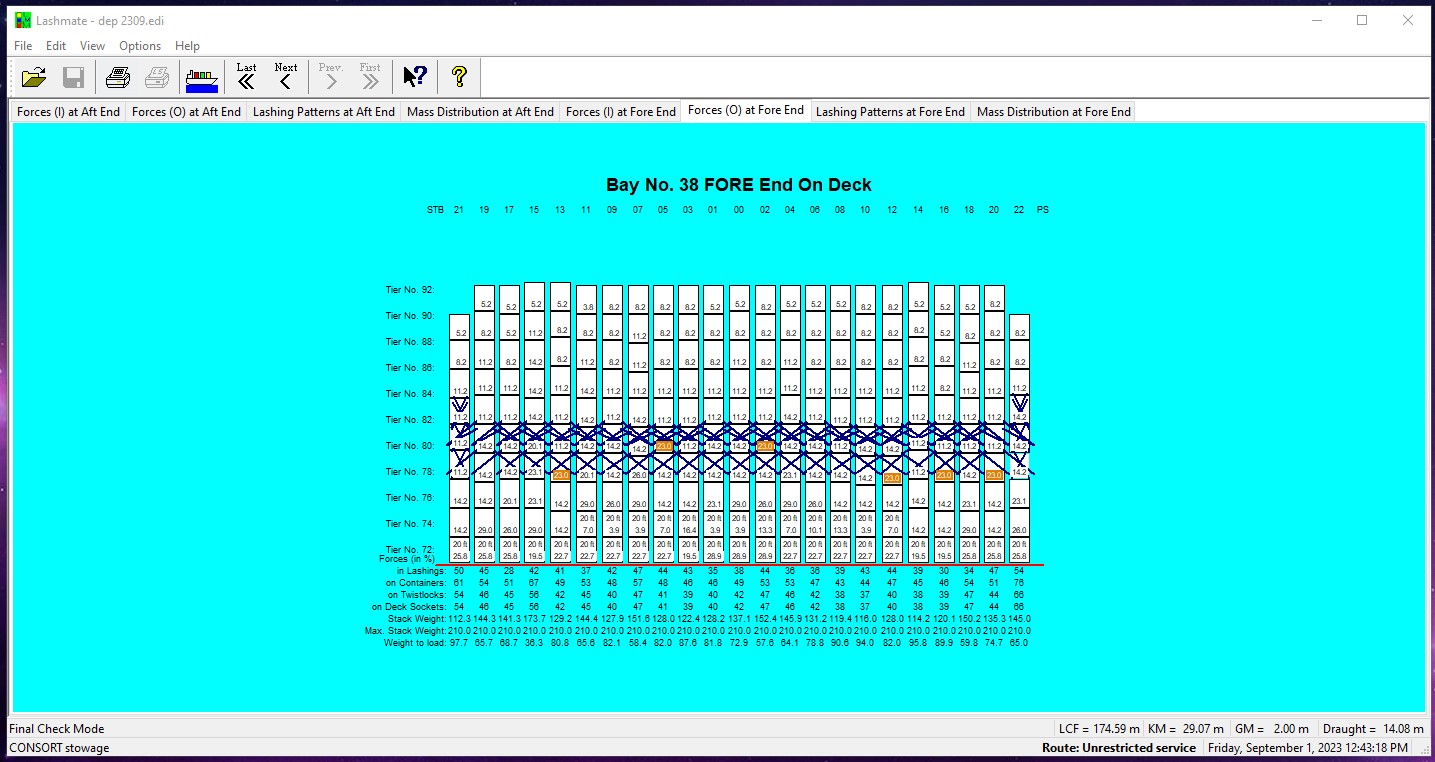Go to Next bay arrow button

click(286, 77)
